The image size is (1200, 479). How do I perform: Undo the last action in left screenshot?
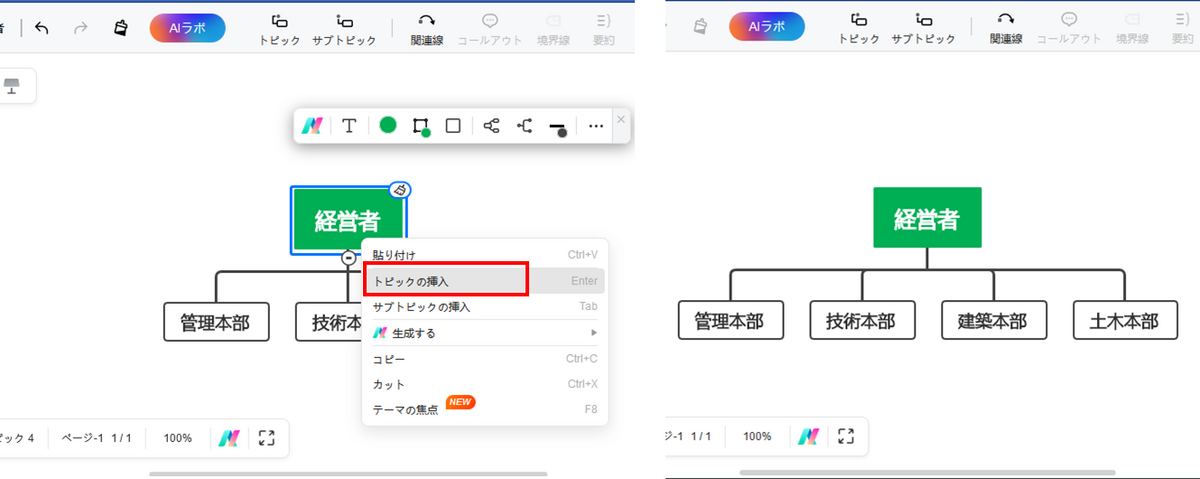[x=41, y=27]
